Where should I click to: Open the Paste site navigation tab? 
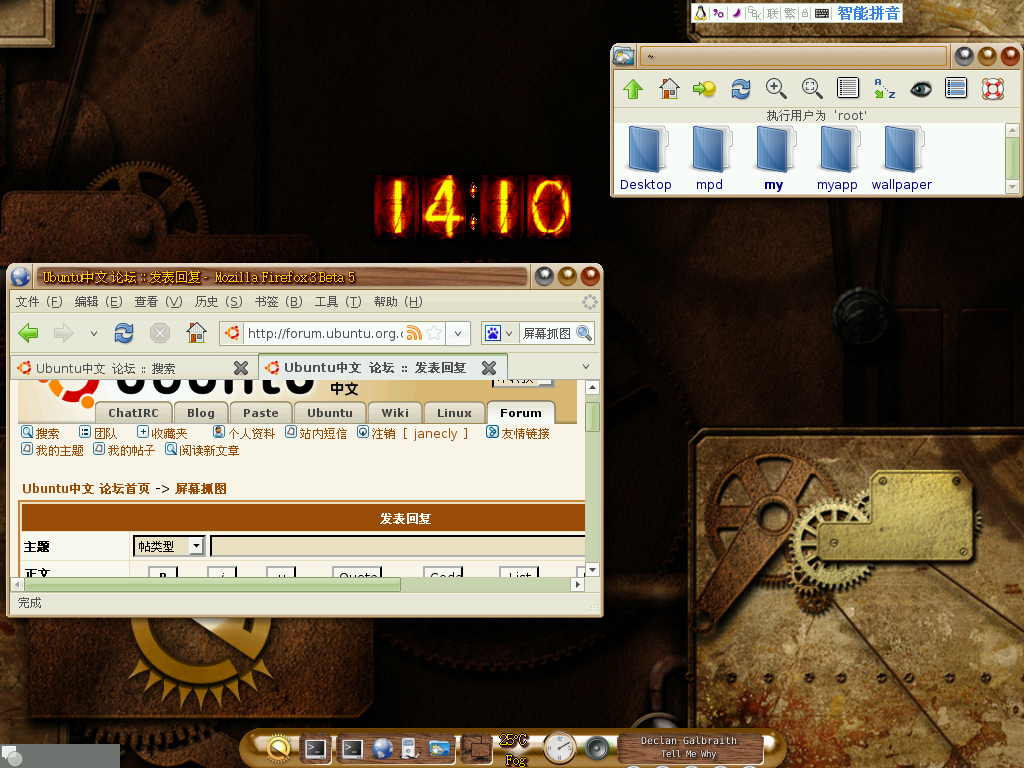point(261,413)
